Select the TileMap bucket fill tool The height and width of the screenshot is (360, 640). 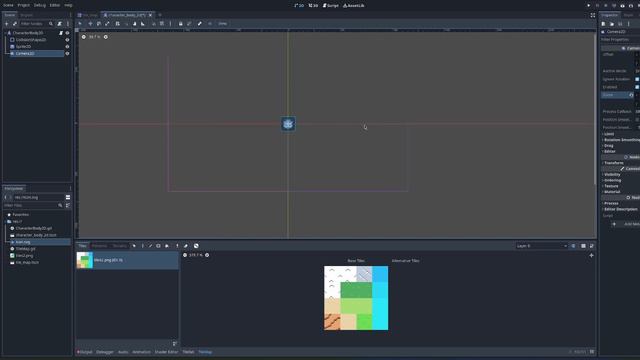pyautogui.click(x=167, y=246)
